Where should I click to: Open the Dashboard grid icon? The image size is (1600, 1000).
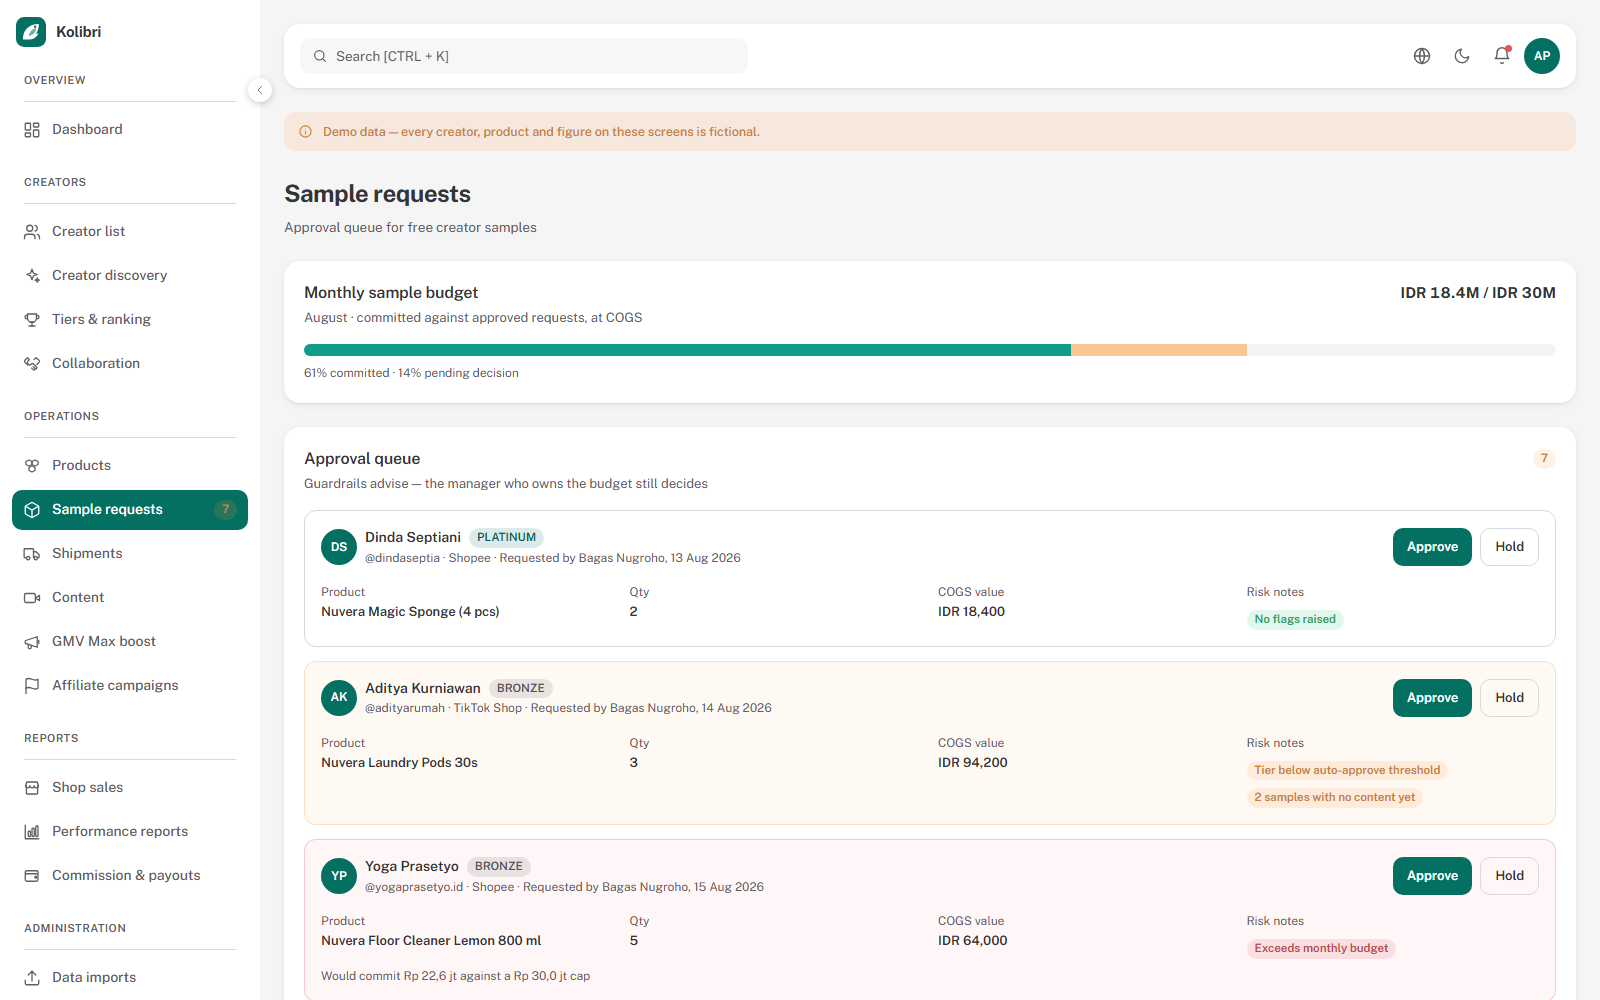[32, 130]
